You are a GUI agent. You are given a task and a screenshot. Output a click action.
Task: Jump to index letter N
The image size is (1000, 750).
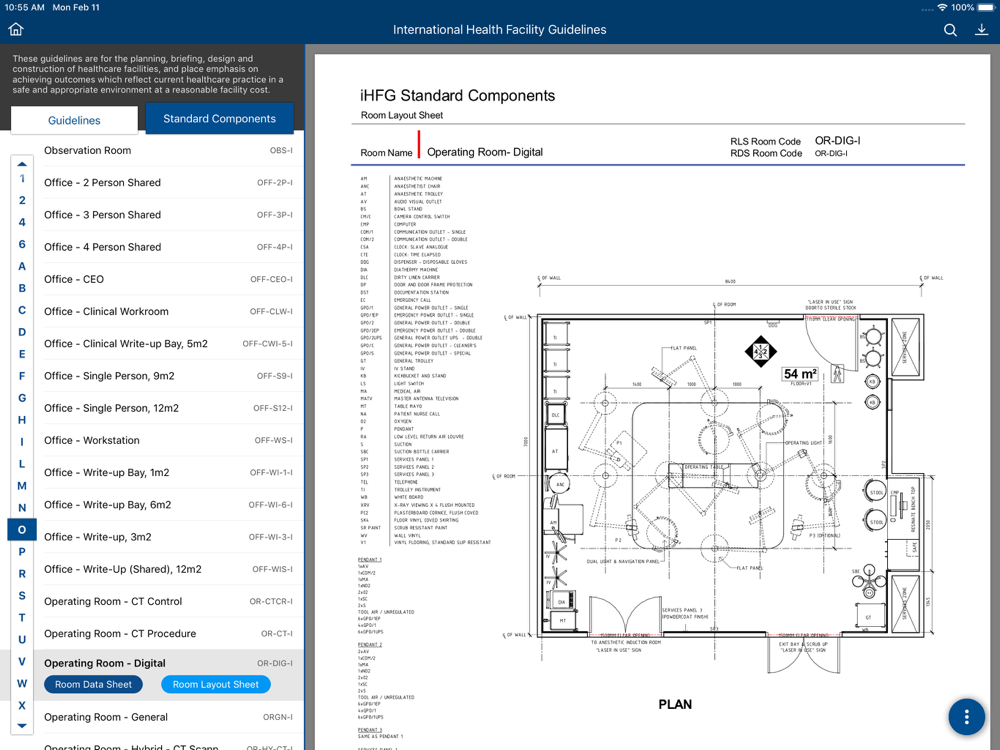pyautogui.click(x=22, y=508)
